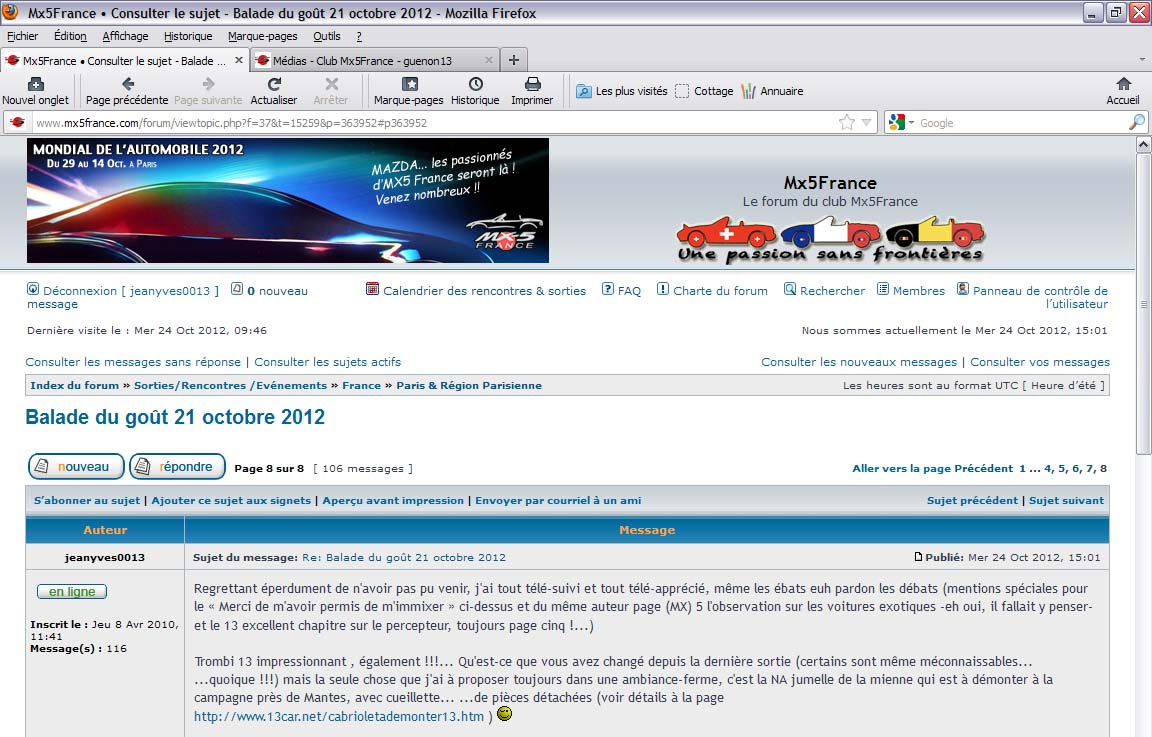1152x737 pixels.
Task: Click S'abonner au sujet
Action: click(x=87, y=500)
